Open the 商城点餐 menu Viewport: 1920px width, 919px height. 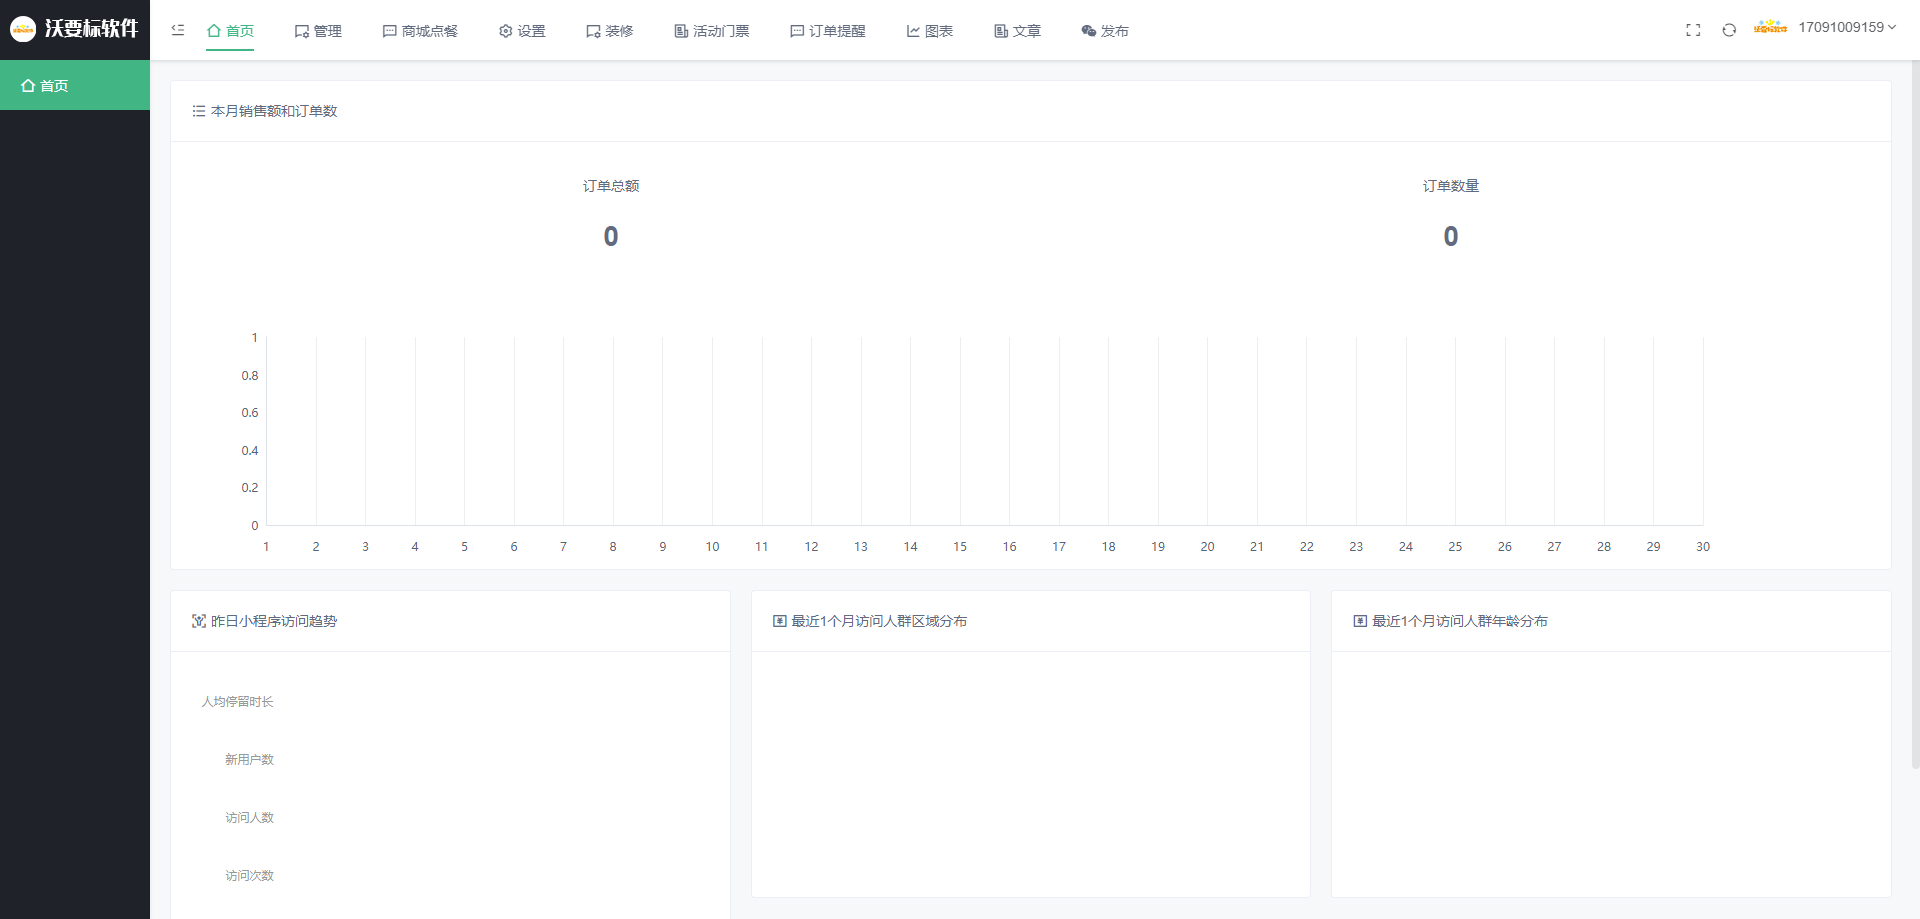420,31
